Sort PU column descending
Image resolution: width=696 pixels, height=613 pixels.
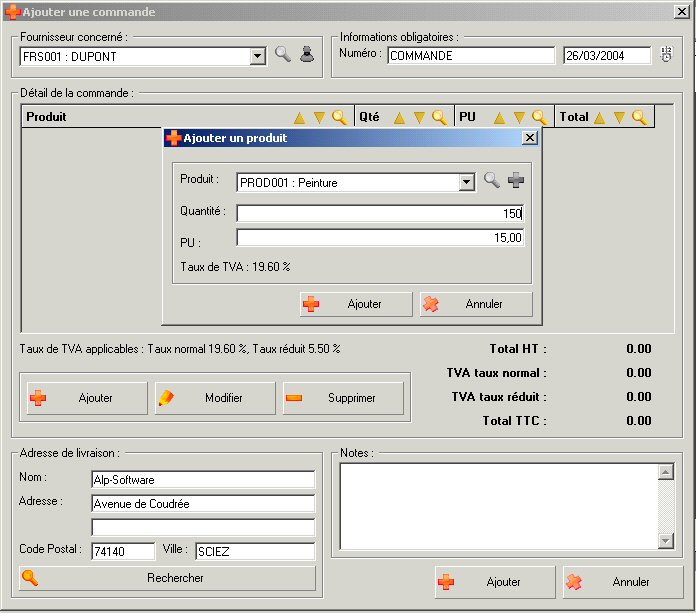pyautogui.click(x=519, y=117)
